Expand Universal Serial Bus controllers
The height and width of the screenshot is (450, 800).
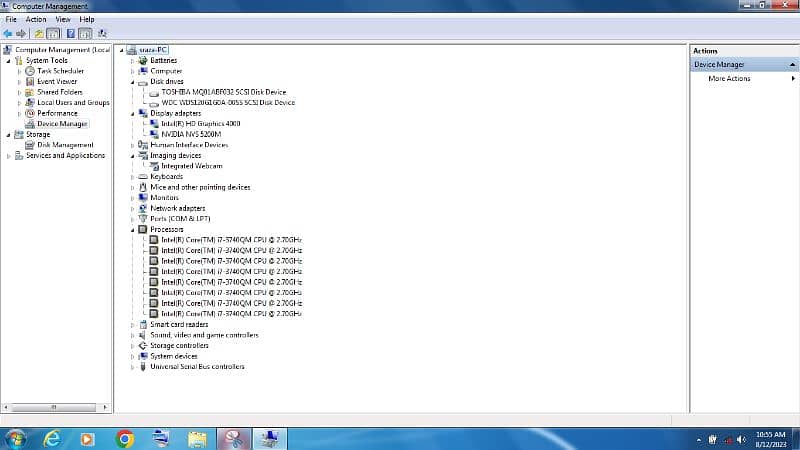pos(131,367)
